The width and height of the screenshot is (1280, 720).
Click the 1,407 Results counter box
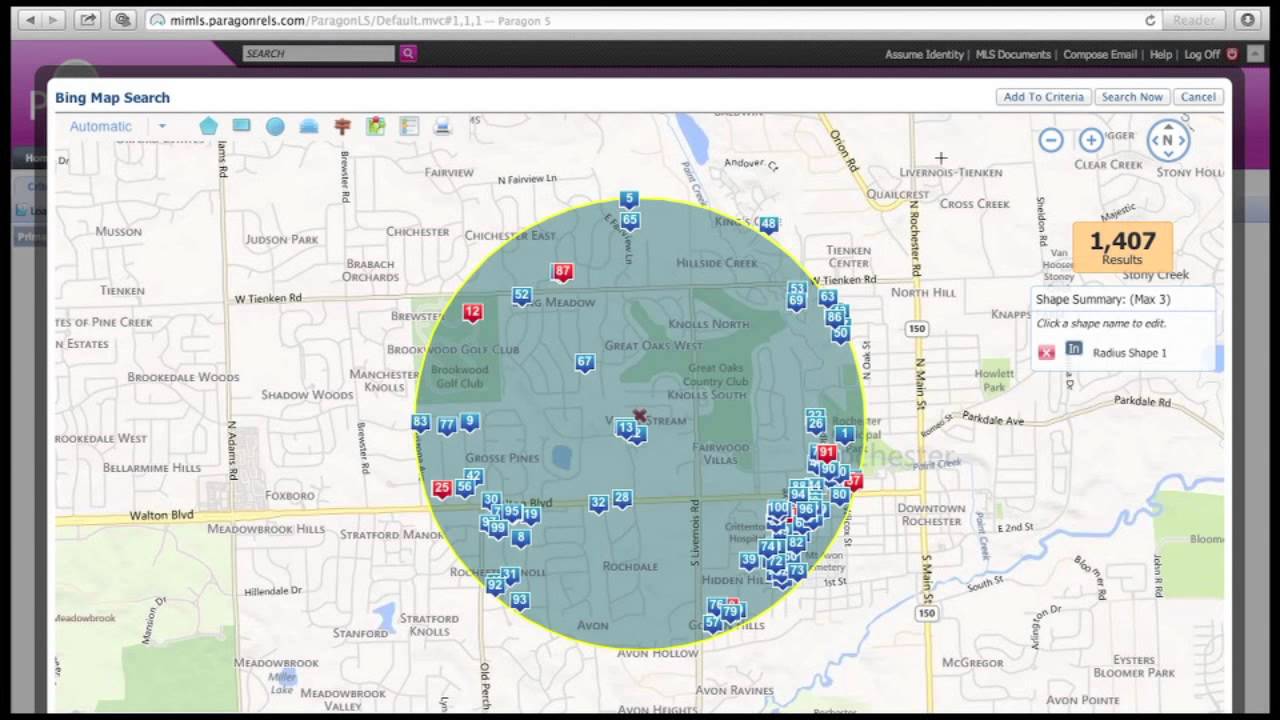[1122, 247]
